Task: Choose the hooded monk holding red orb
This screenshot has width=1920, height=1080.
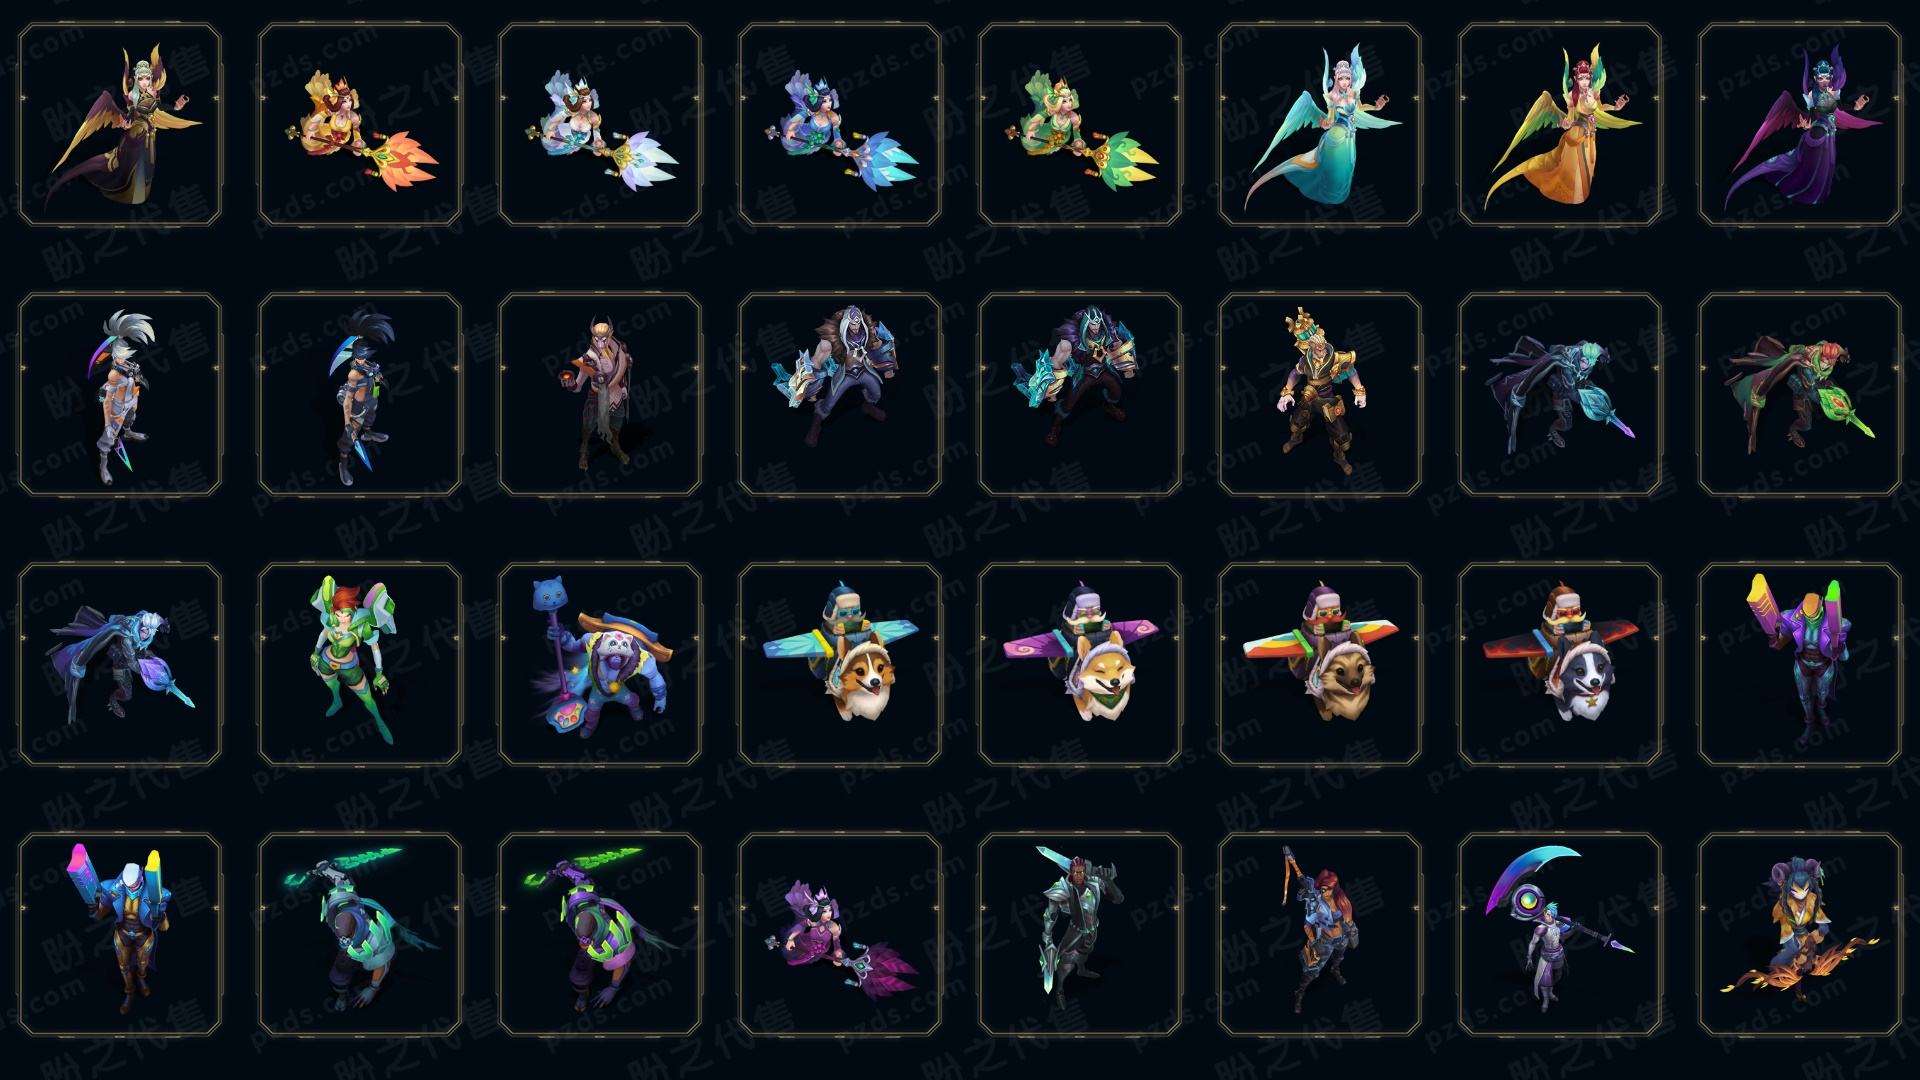Action: 600,395
